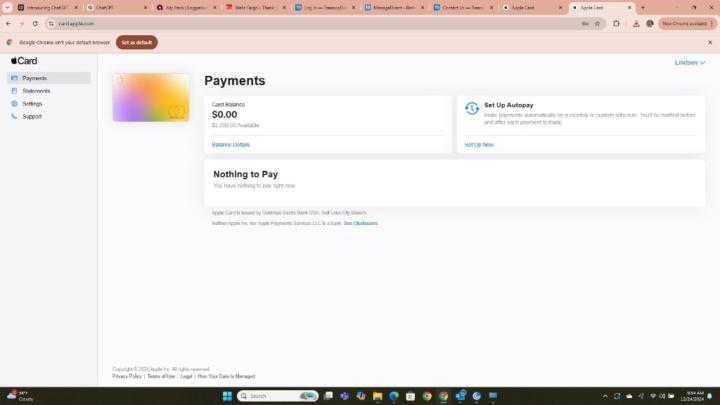Click the Statements document icon in sidebar
720x405 pixels.
[x=14, y=91]
